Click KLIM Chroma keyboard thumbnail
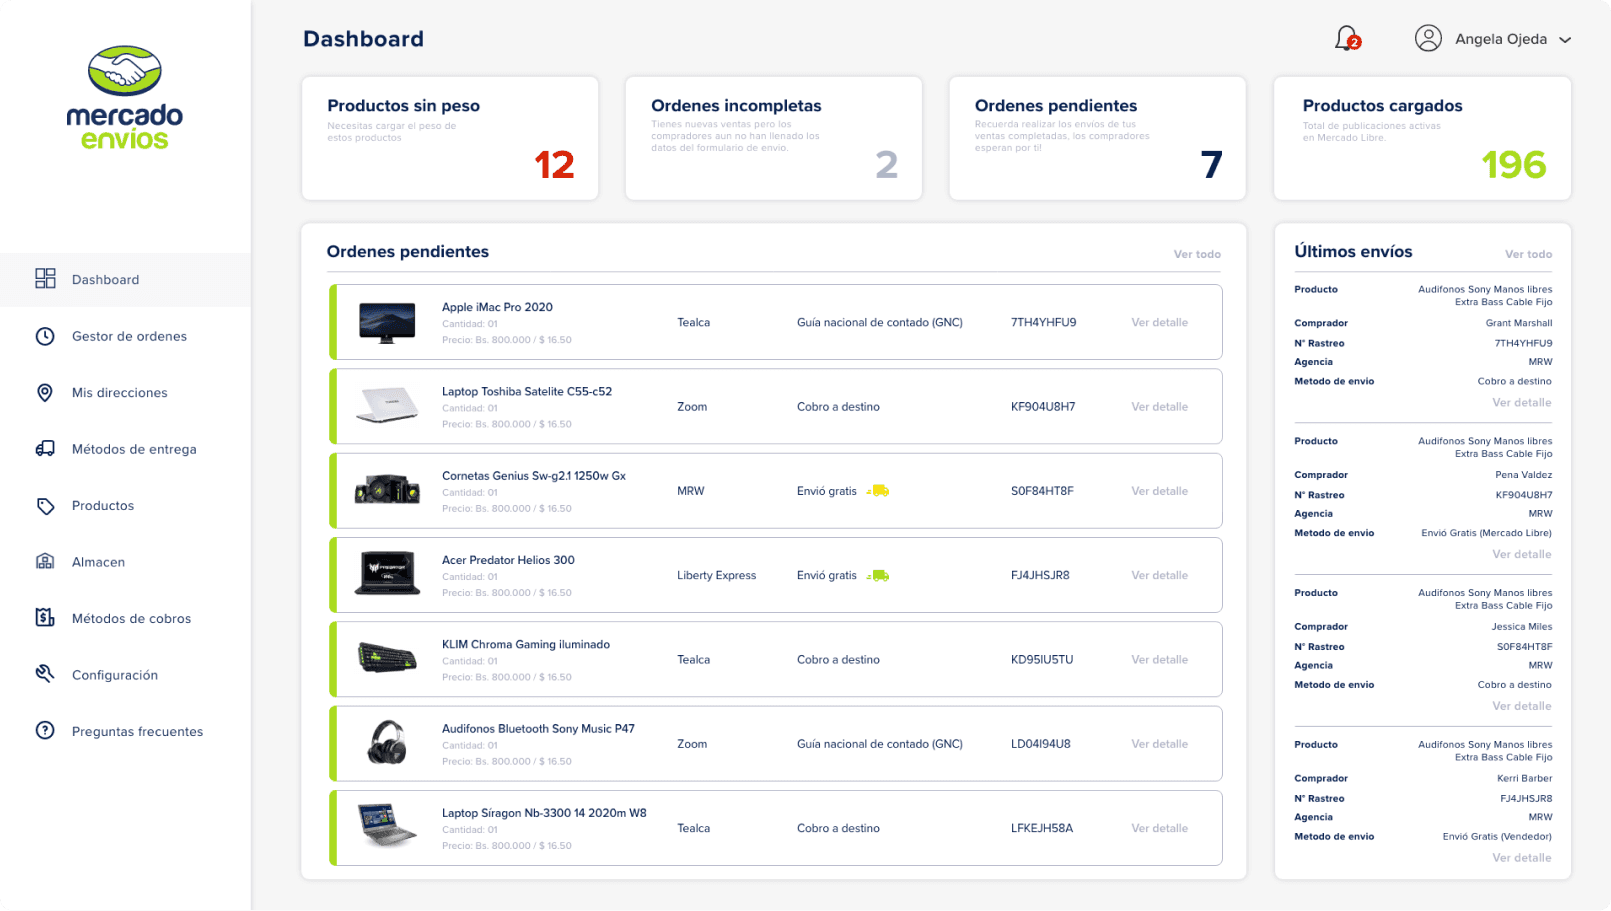Screen dimensions: 1611x911 [387, 658]
